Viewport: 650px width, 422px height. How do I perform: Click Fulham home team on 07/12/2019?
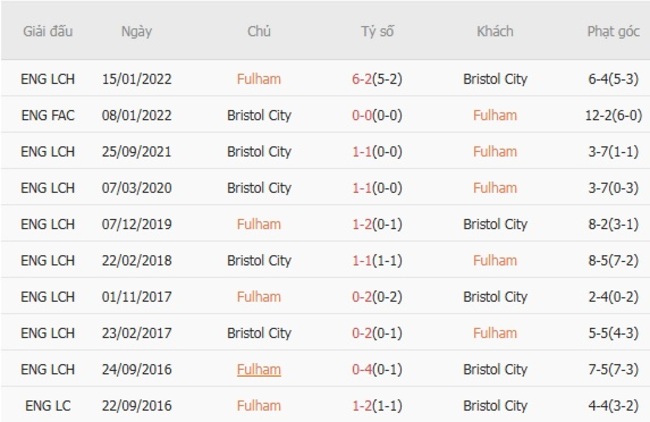point(259,224)
